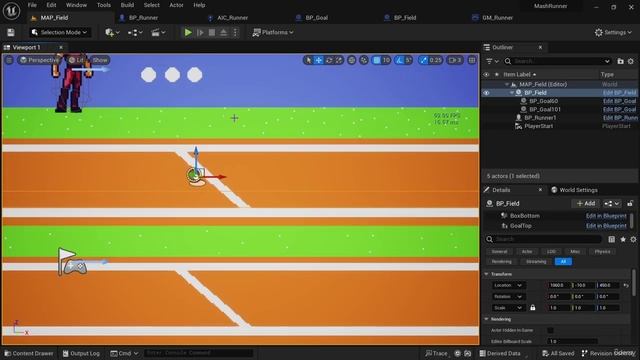Viewport: 640px width, 360px height.
Task: Check the Actor Hidden In Game checkbox
Action: [x=550, y=330]
